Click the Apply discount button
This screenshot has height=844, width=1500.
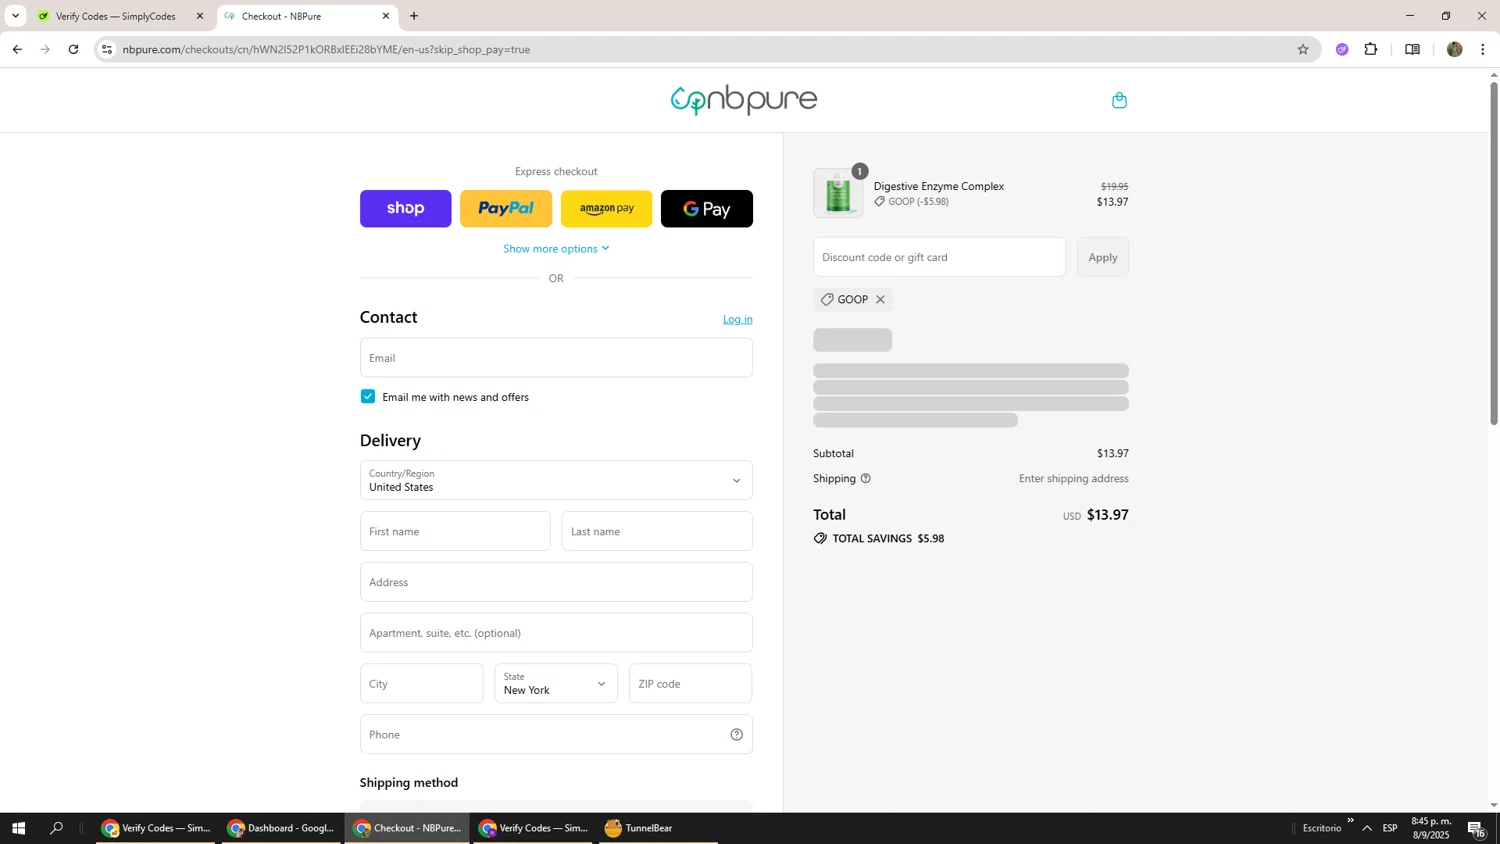pos(1103,257)
